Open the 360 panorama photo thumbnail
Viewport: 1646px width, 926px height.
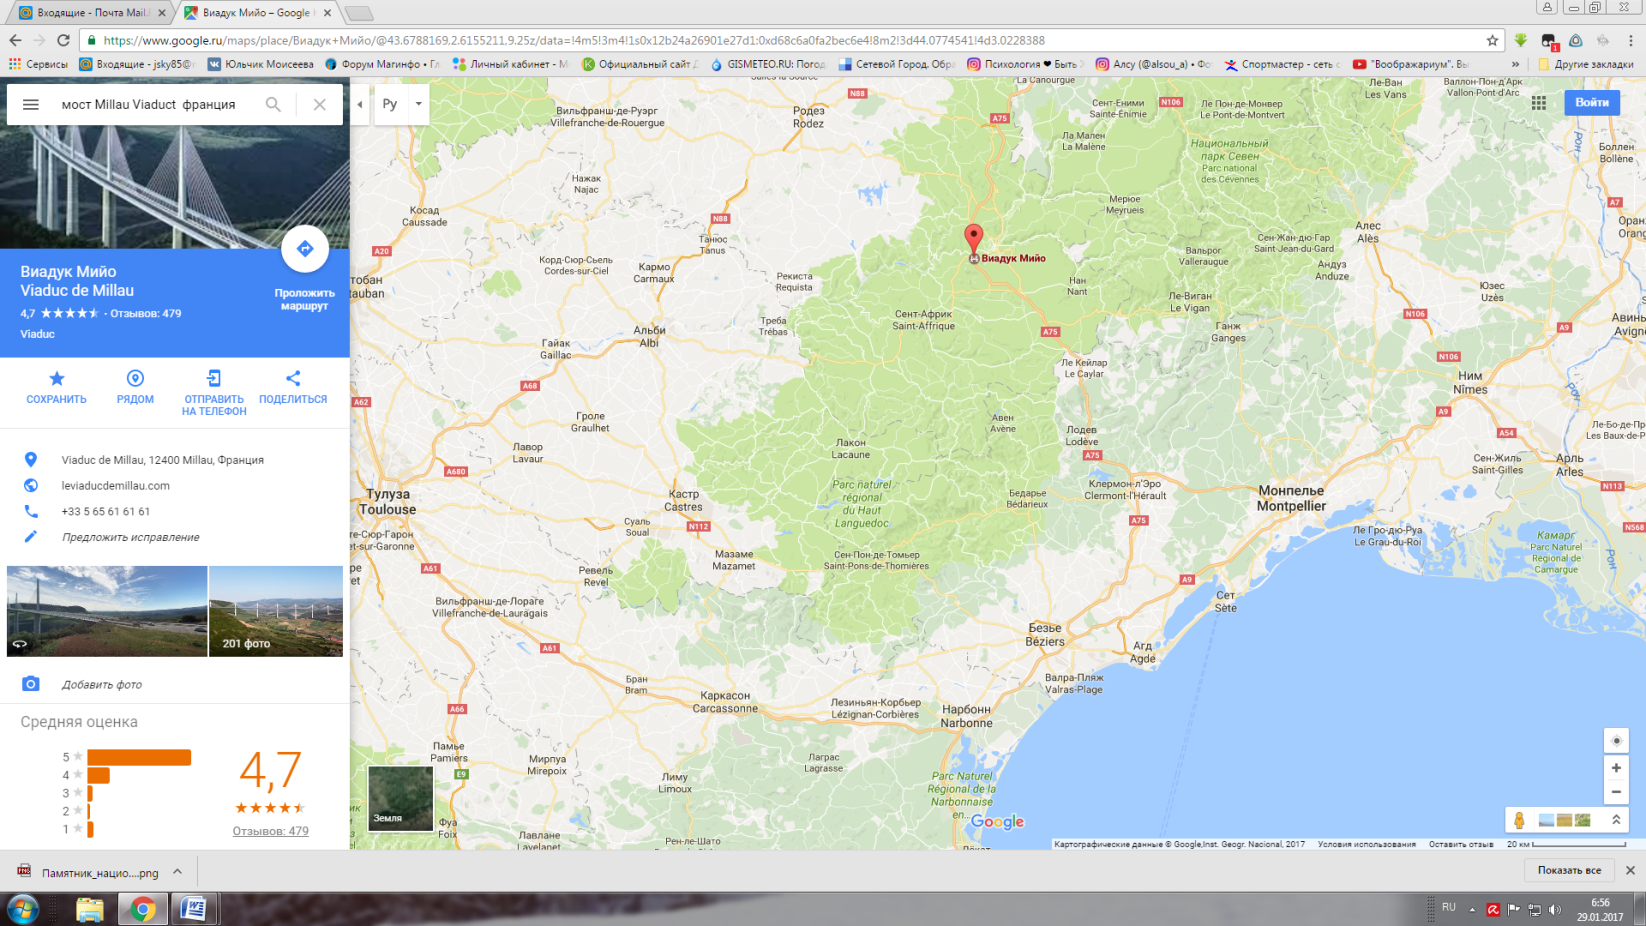point(107,611)
